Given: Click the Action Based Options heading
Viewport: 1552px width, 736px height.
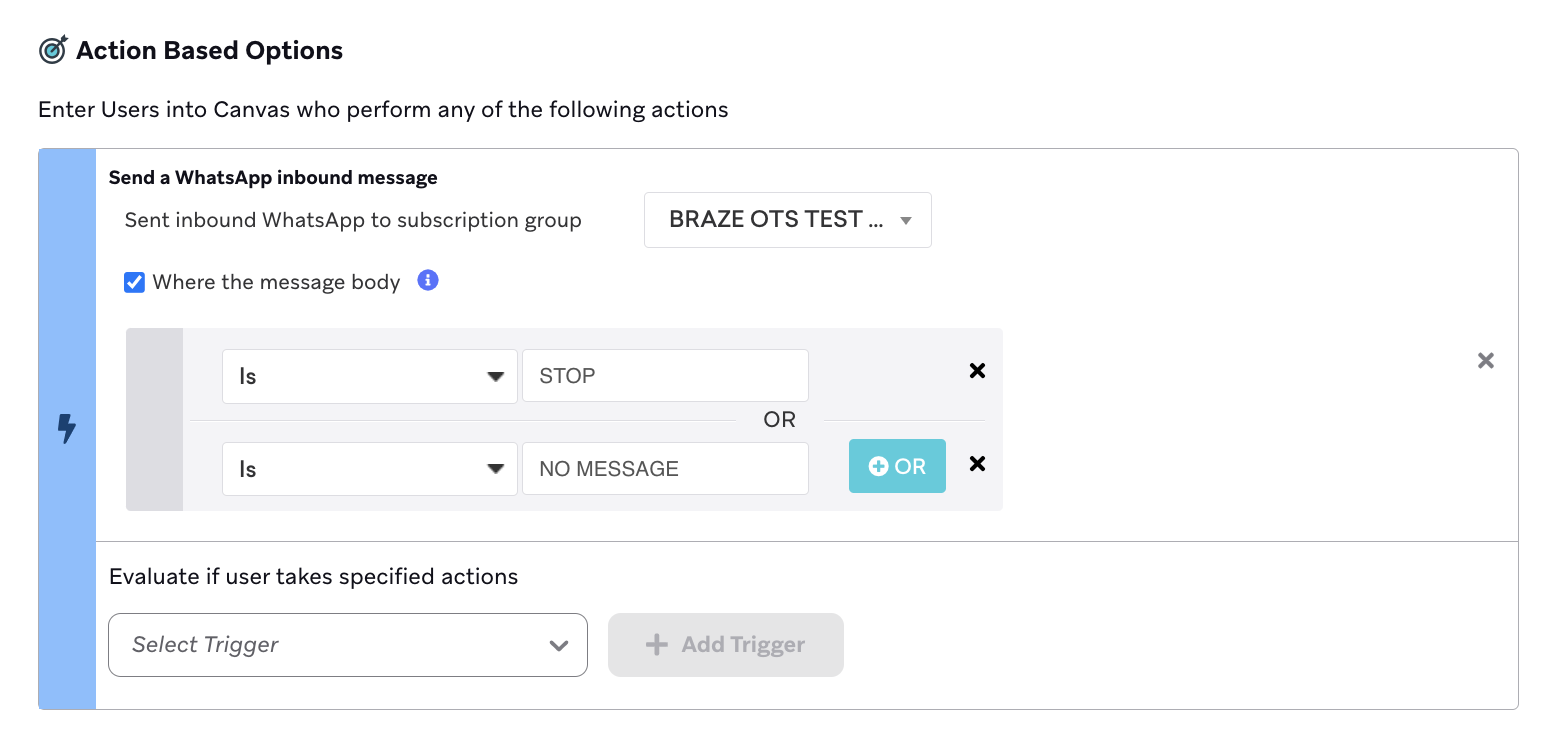Looking at the screenshot, I should tap(210, 50).
